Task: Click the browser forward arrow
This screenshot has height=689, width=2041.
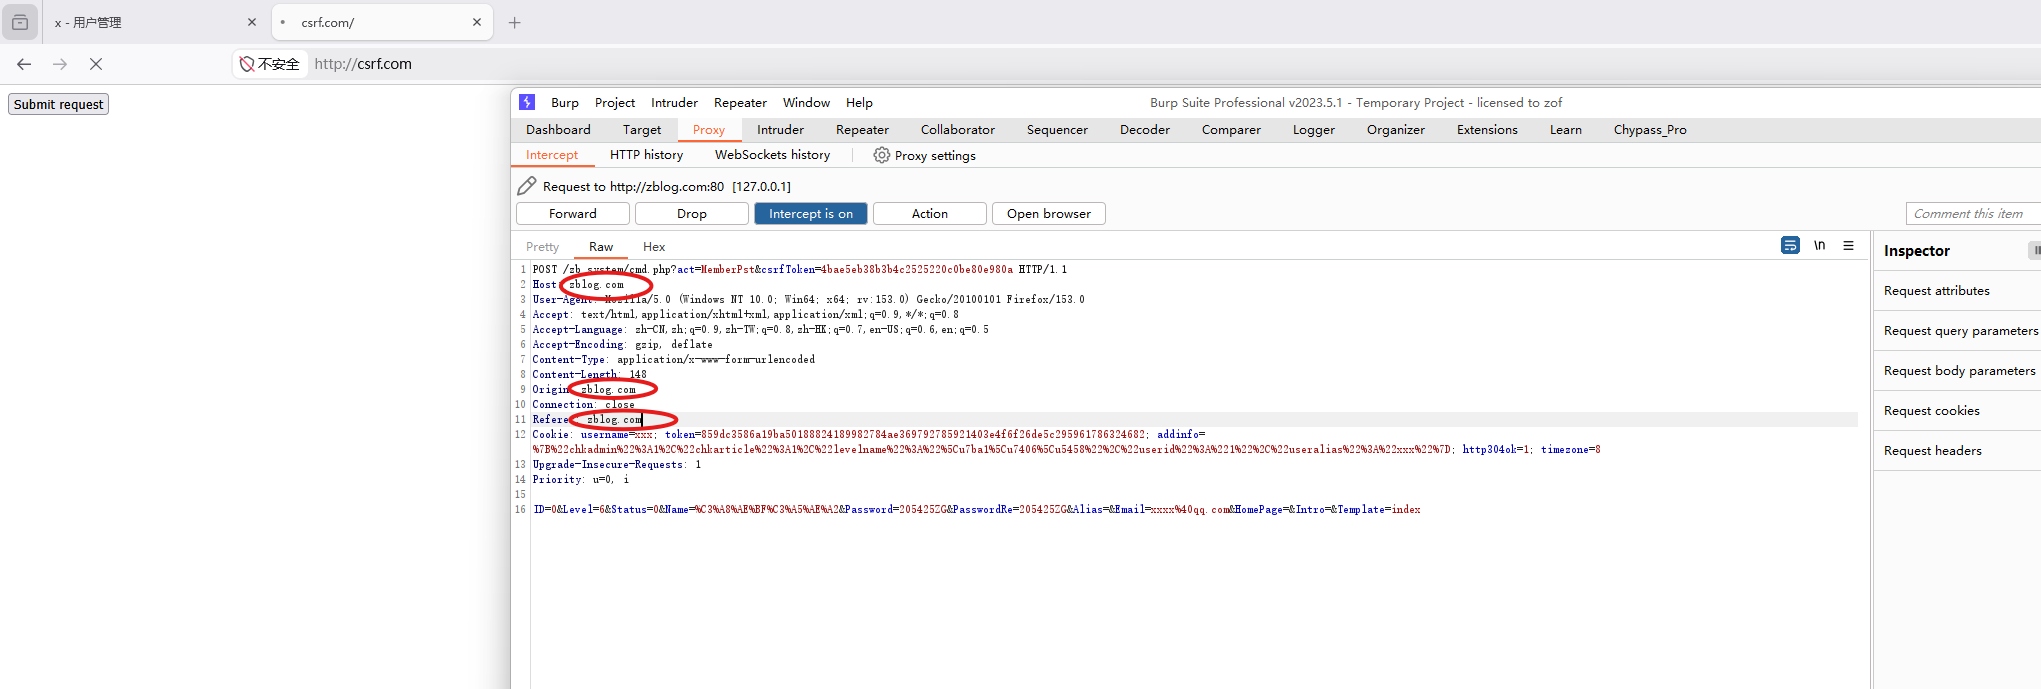Action: pyautogui.click(x=60, y=64)
